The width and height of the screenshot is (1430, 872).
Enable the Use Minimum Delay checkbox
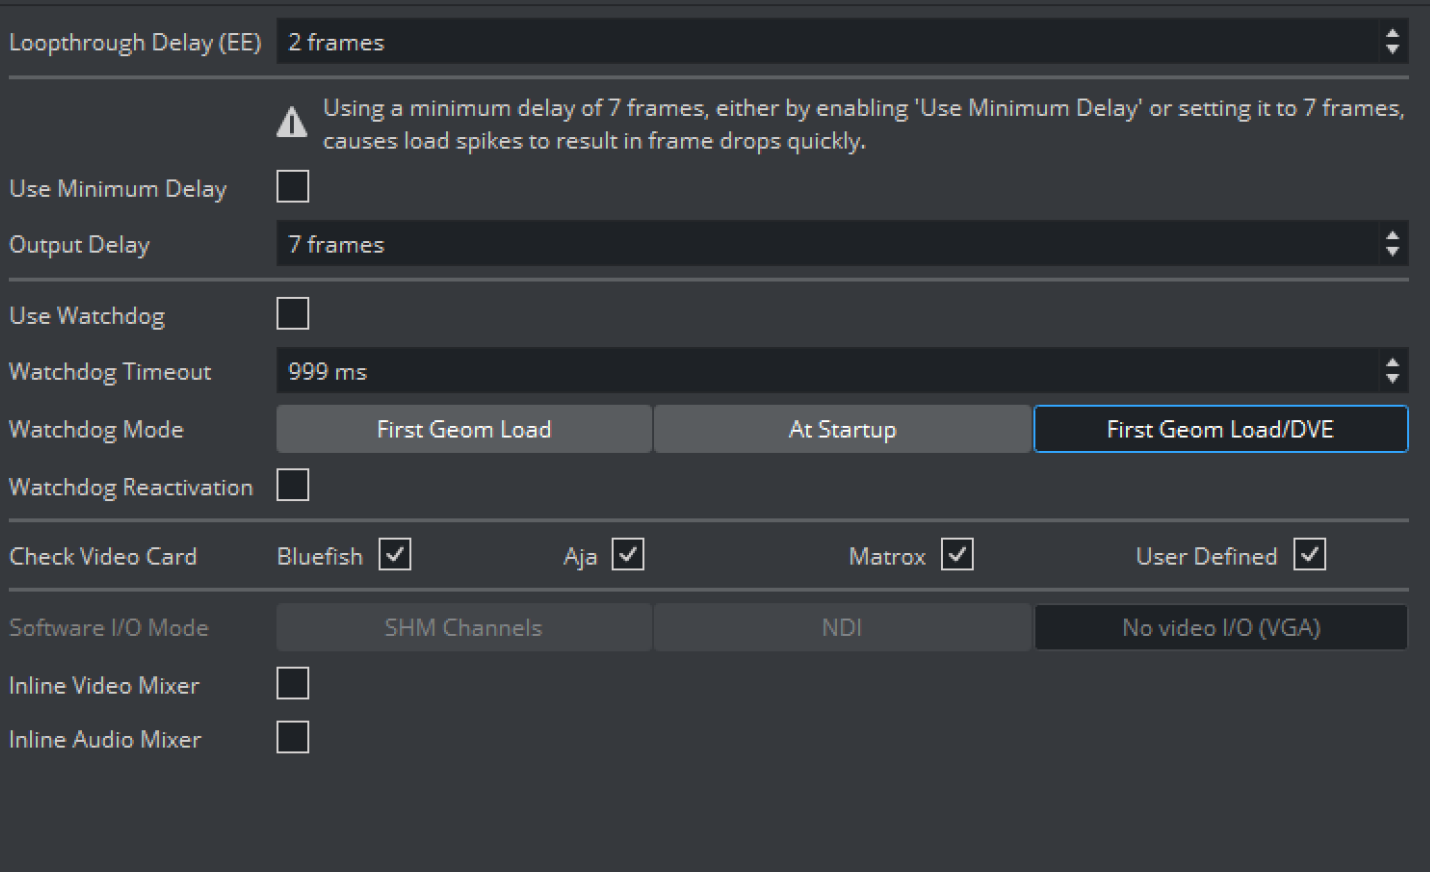[293, 187]
